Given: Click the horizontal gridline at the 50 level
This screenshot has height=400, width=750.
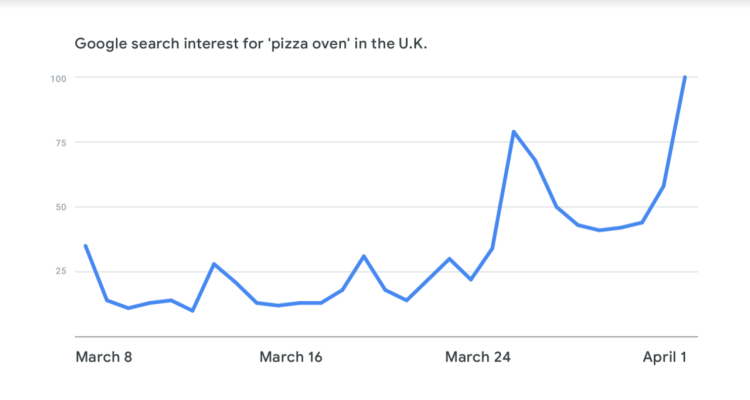Looking at the screenshot, I should click(x=300, y=207).
